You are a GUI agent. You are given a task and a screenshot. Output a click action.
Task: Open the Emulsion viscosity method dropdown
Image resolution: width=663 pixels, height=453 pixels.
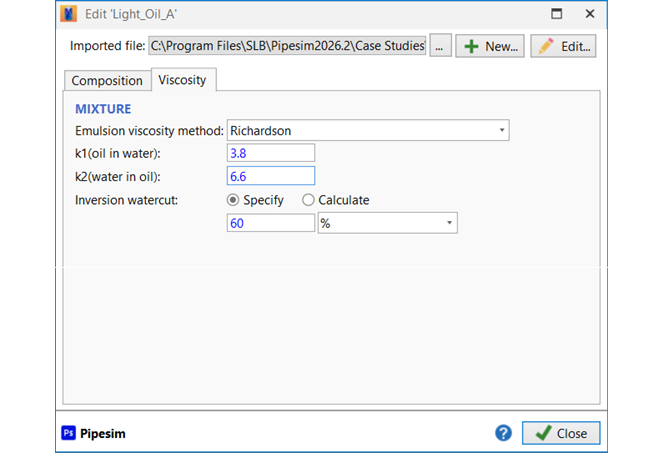click(368, 130)
